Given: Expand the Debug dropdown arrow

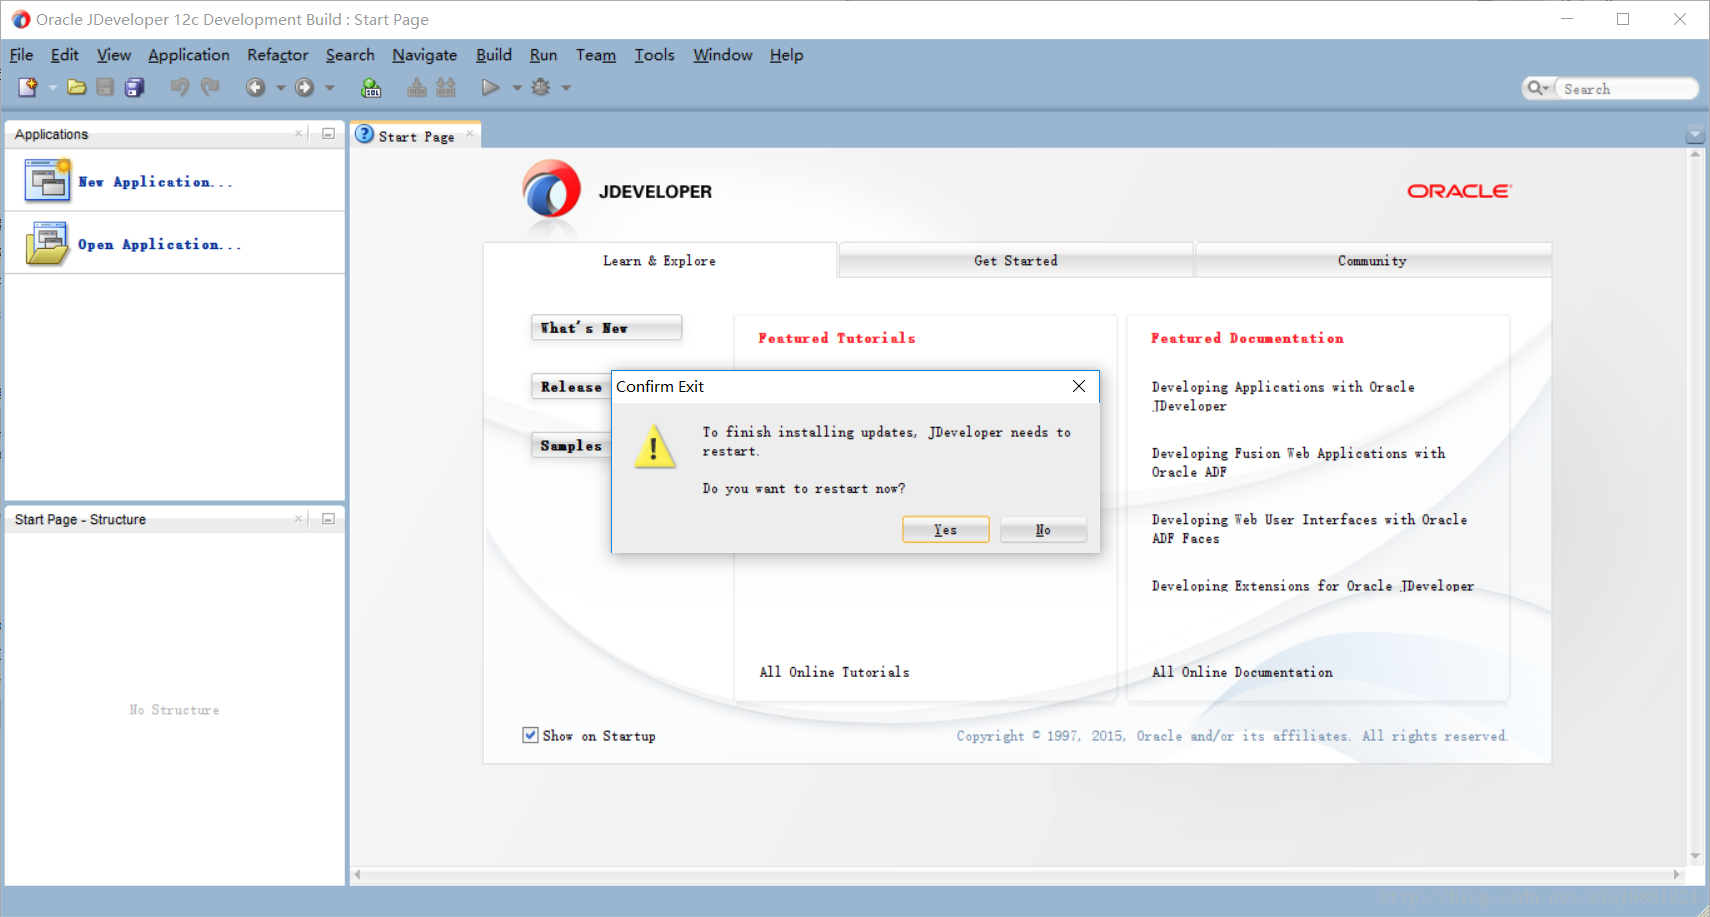Looking at the screenshot, I should [x=566, y=88].
